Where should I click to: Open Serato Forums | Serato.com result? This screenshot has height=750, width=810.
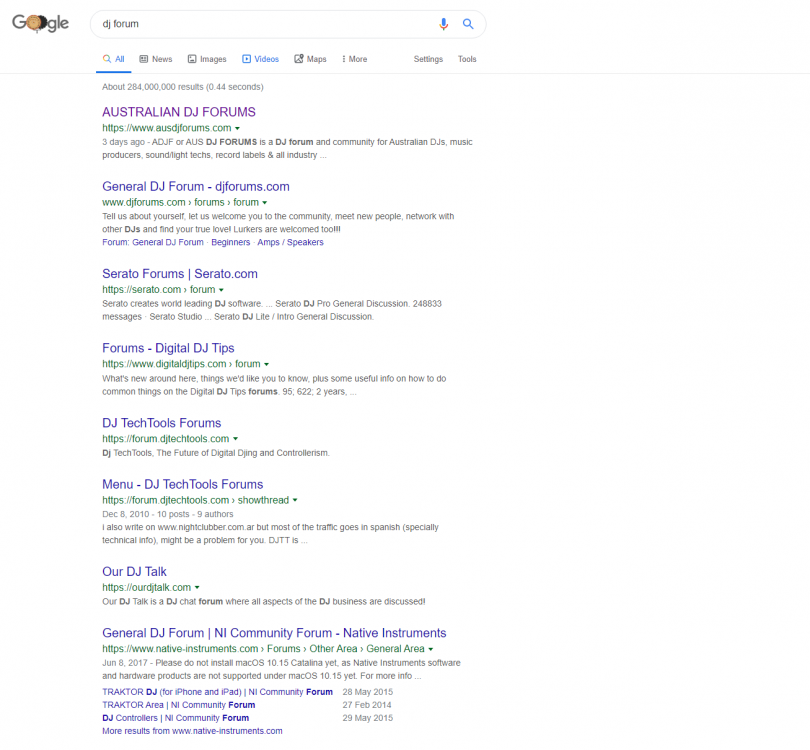(180, 274)
